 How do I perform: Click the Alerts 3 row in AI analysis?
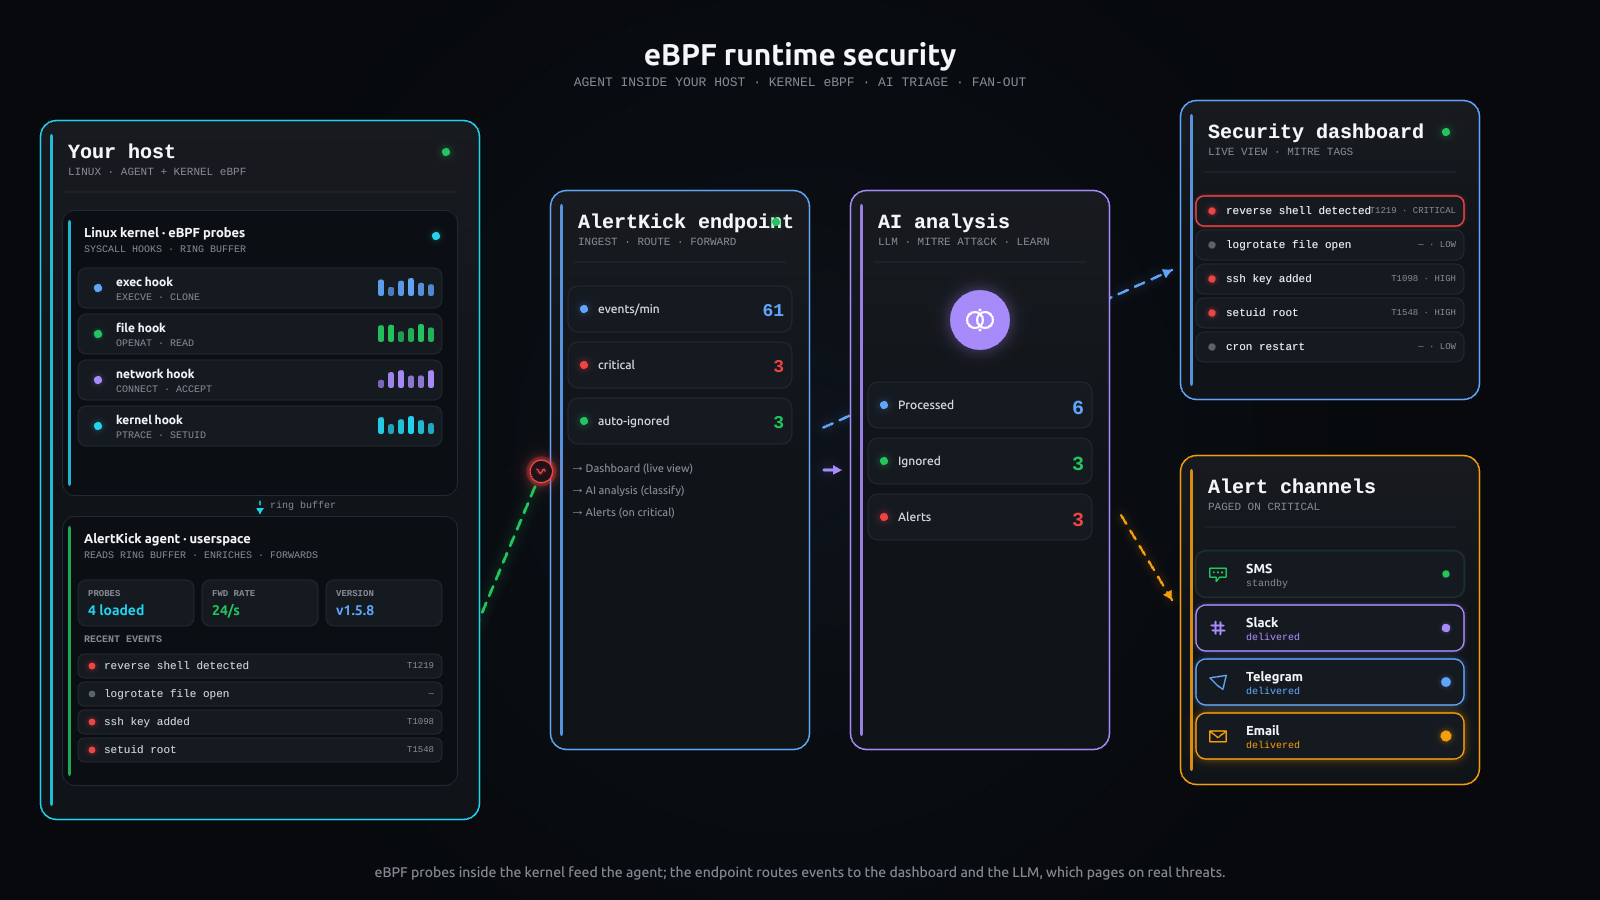tap(980, 517)
